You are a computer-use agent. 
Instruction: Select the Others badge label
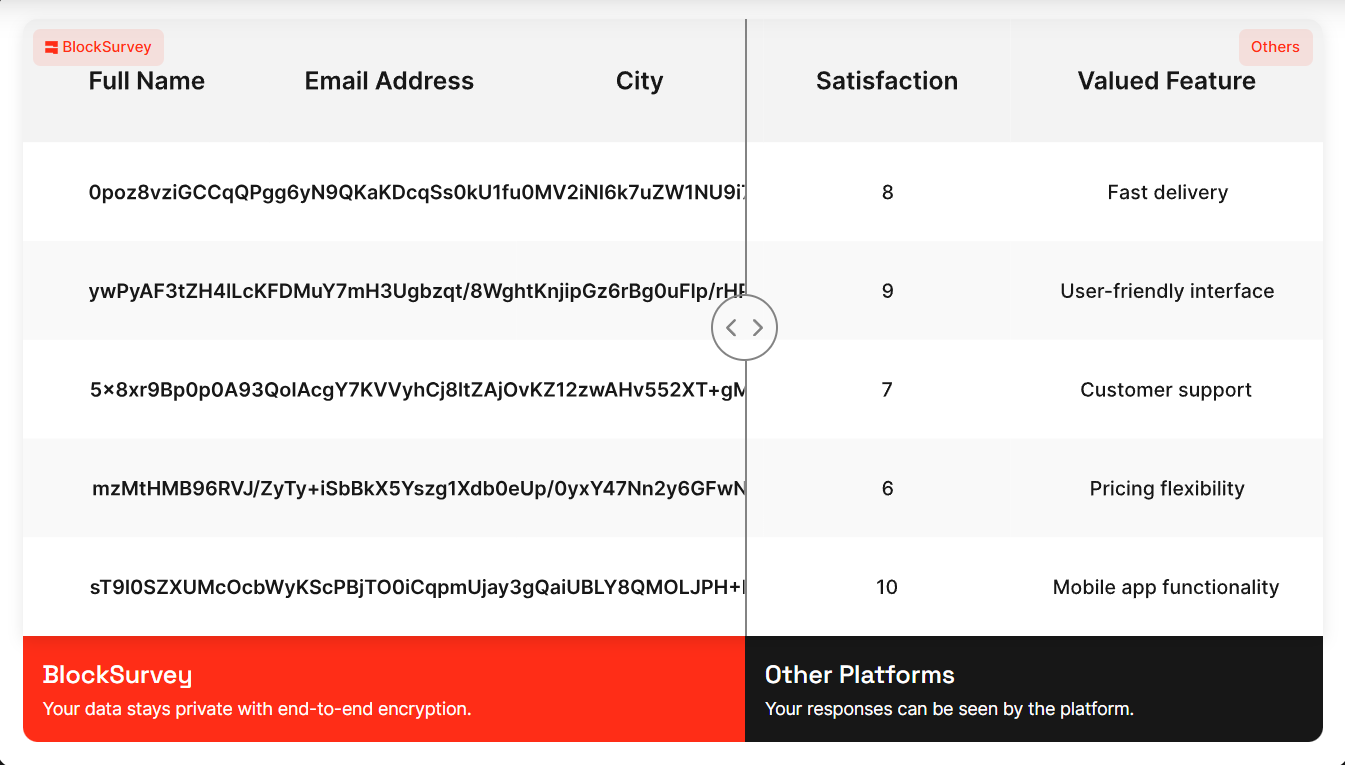click(x=1275, y=47)
